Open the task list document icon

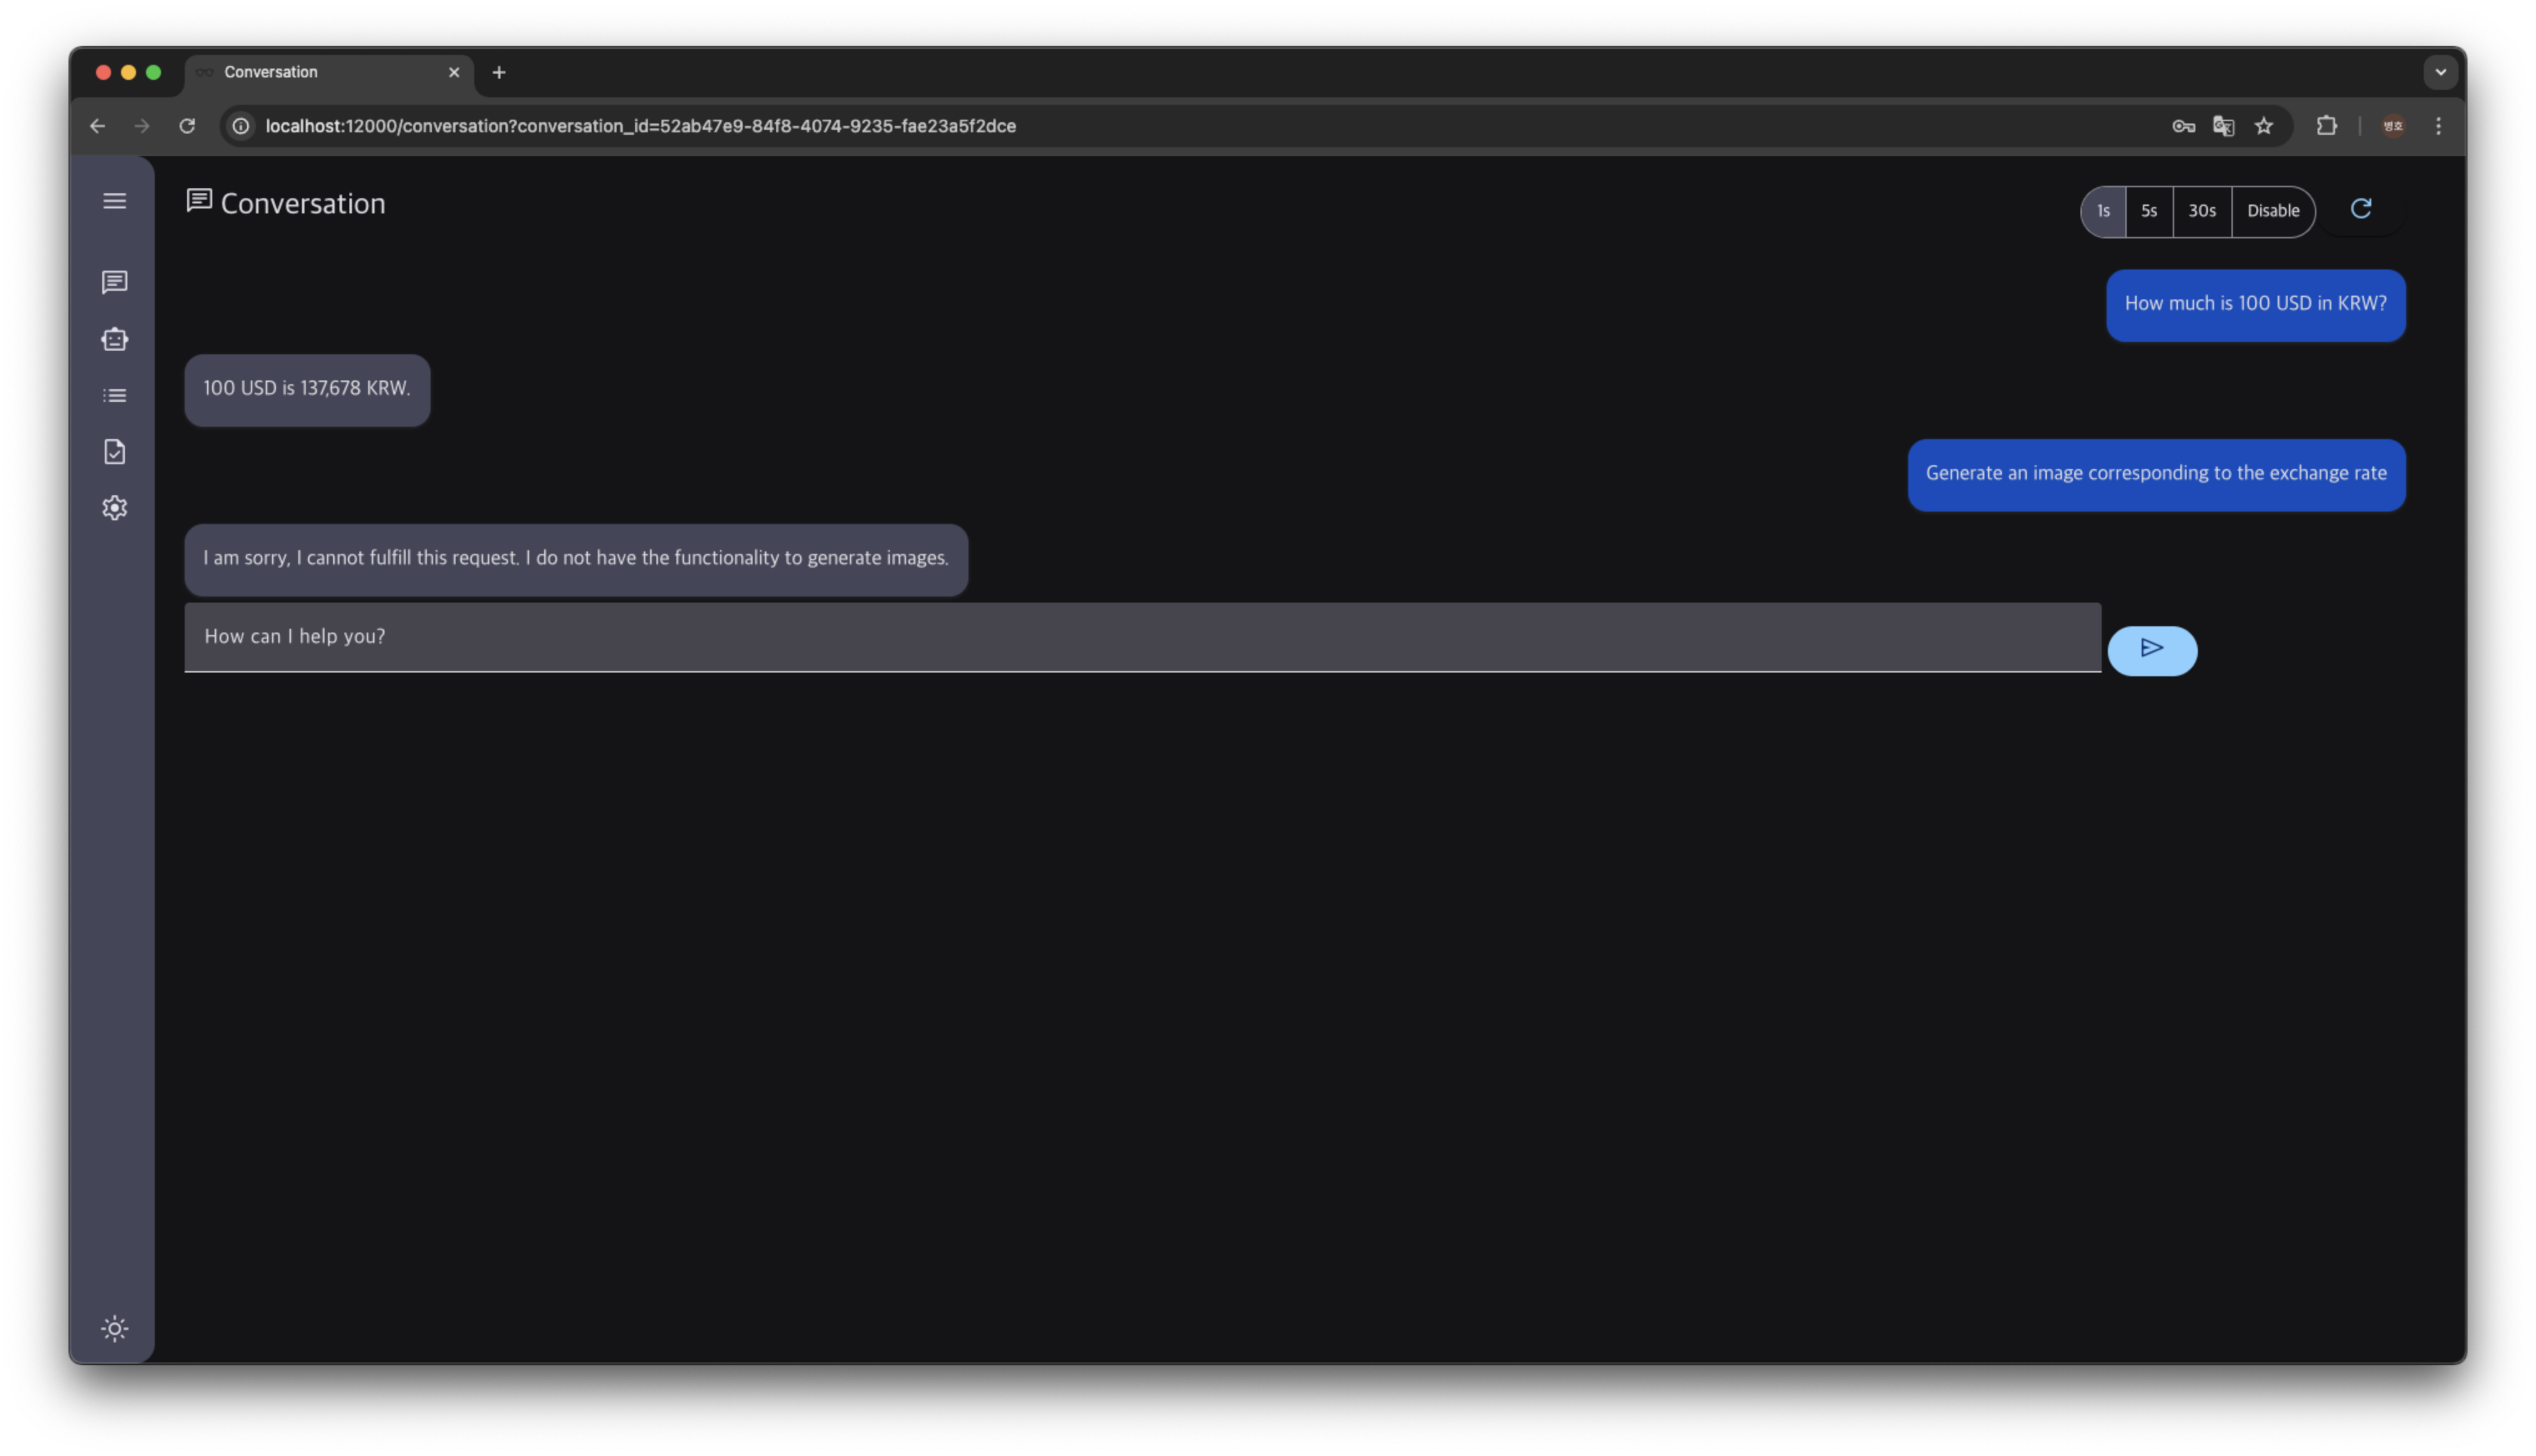point(114,452)
